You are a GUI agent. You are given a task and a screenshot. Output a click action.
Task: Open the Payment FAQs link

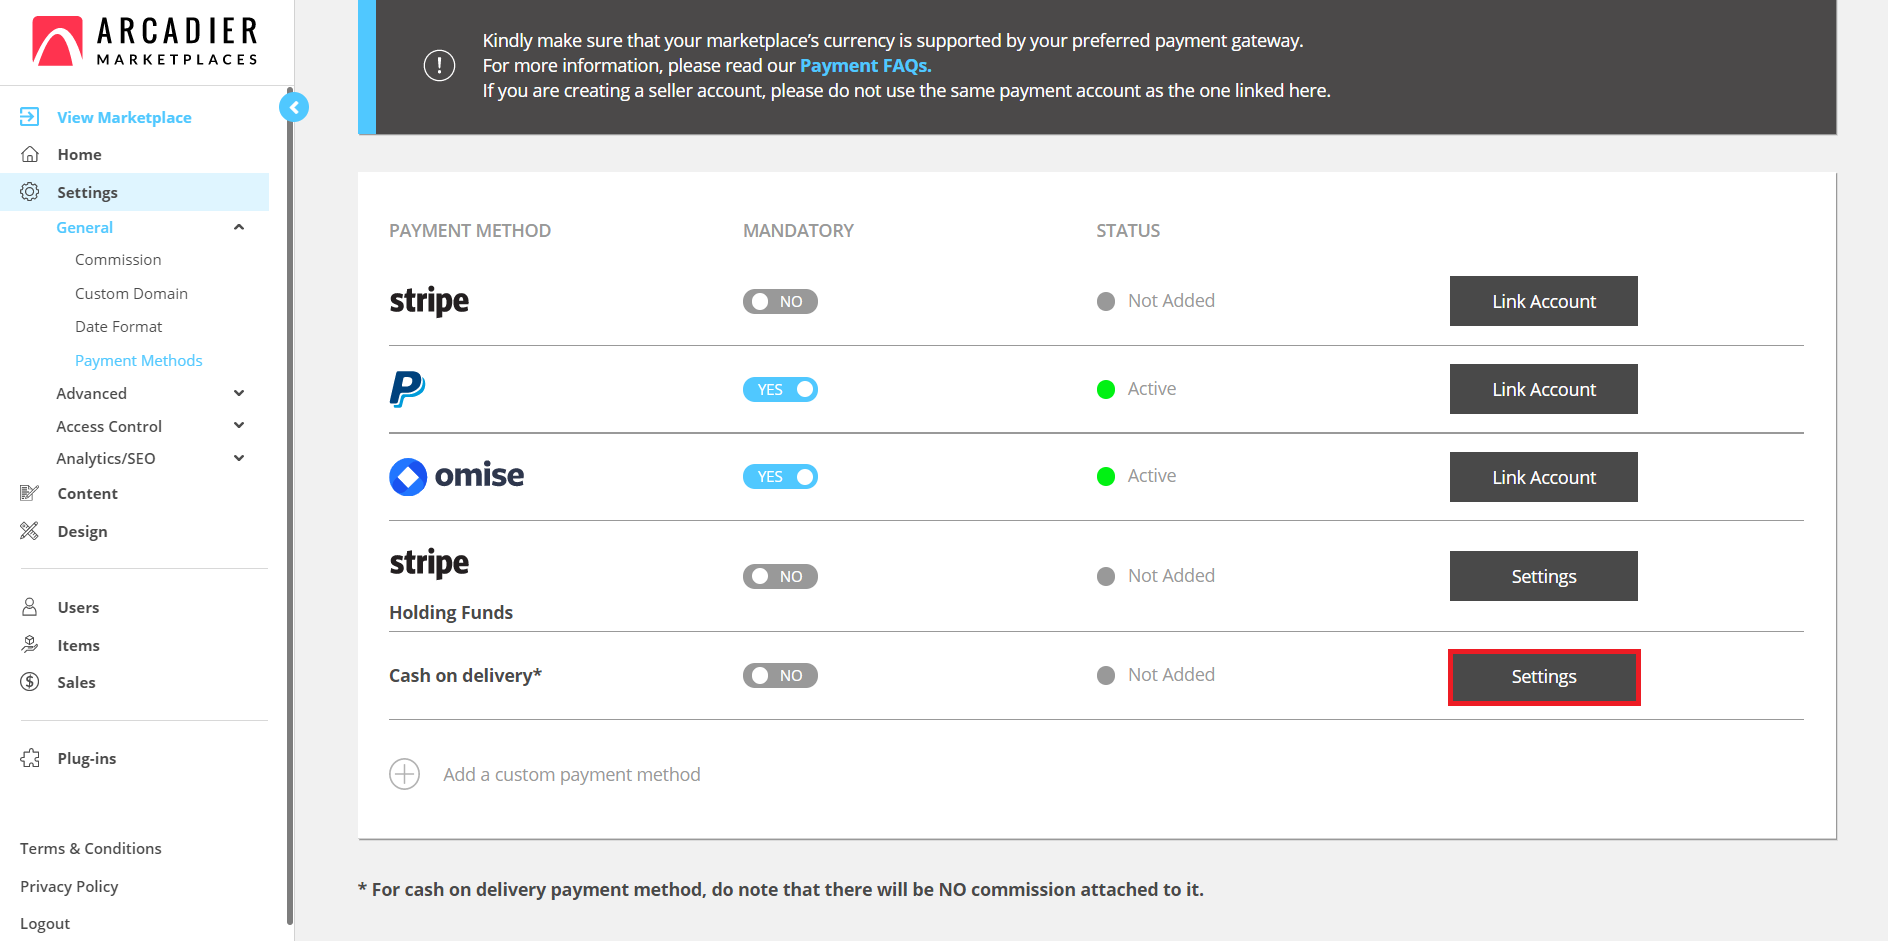click(865, 65)
